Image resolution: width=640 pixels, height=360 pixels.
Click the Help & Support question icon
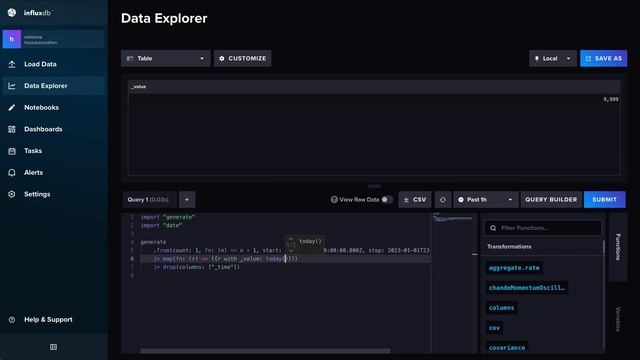point(12,320)
